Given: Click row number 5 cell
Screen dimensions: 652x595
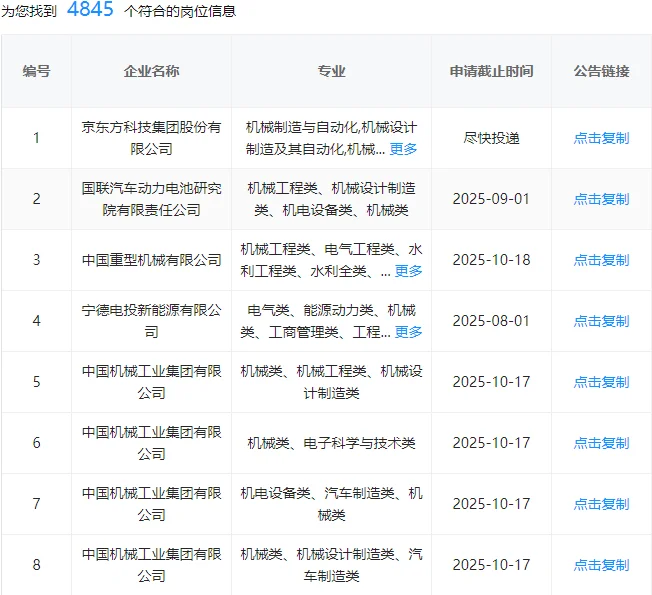Looking at the screenshot, I should 37,382.
